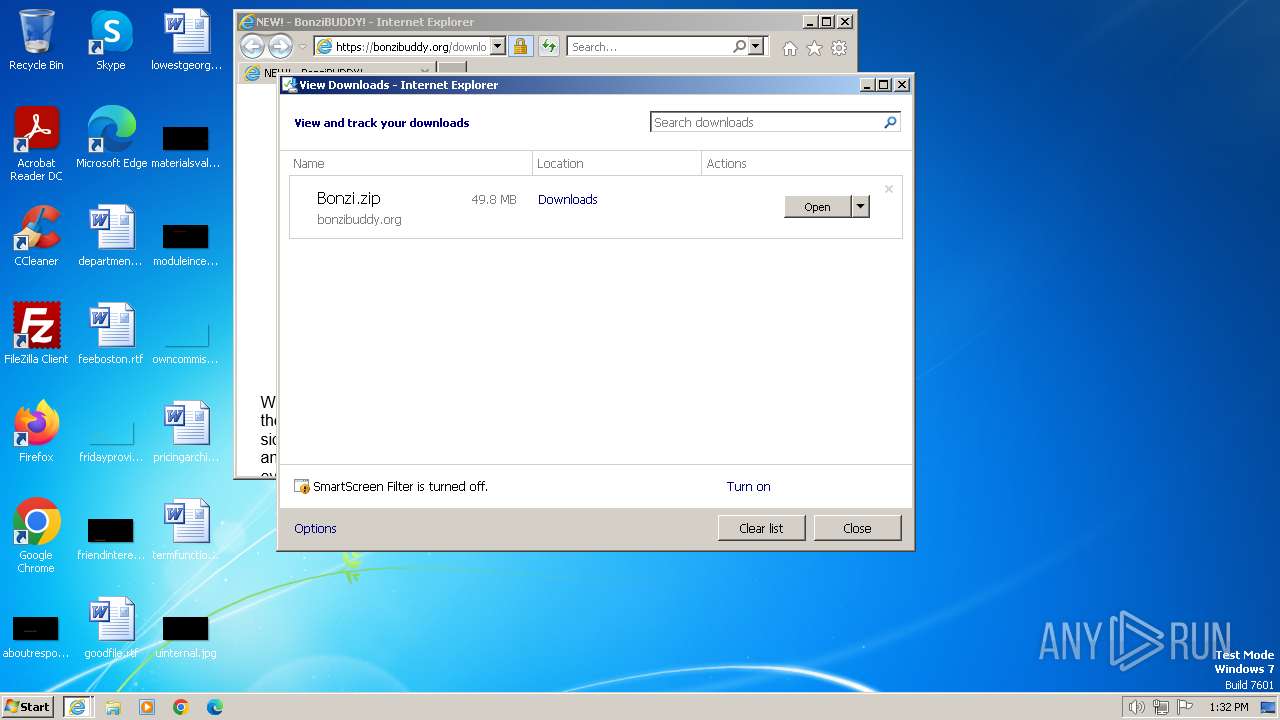Select the Bonzi.zip file name
The width and height of the screenshot is (1280, 720).
348,198
